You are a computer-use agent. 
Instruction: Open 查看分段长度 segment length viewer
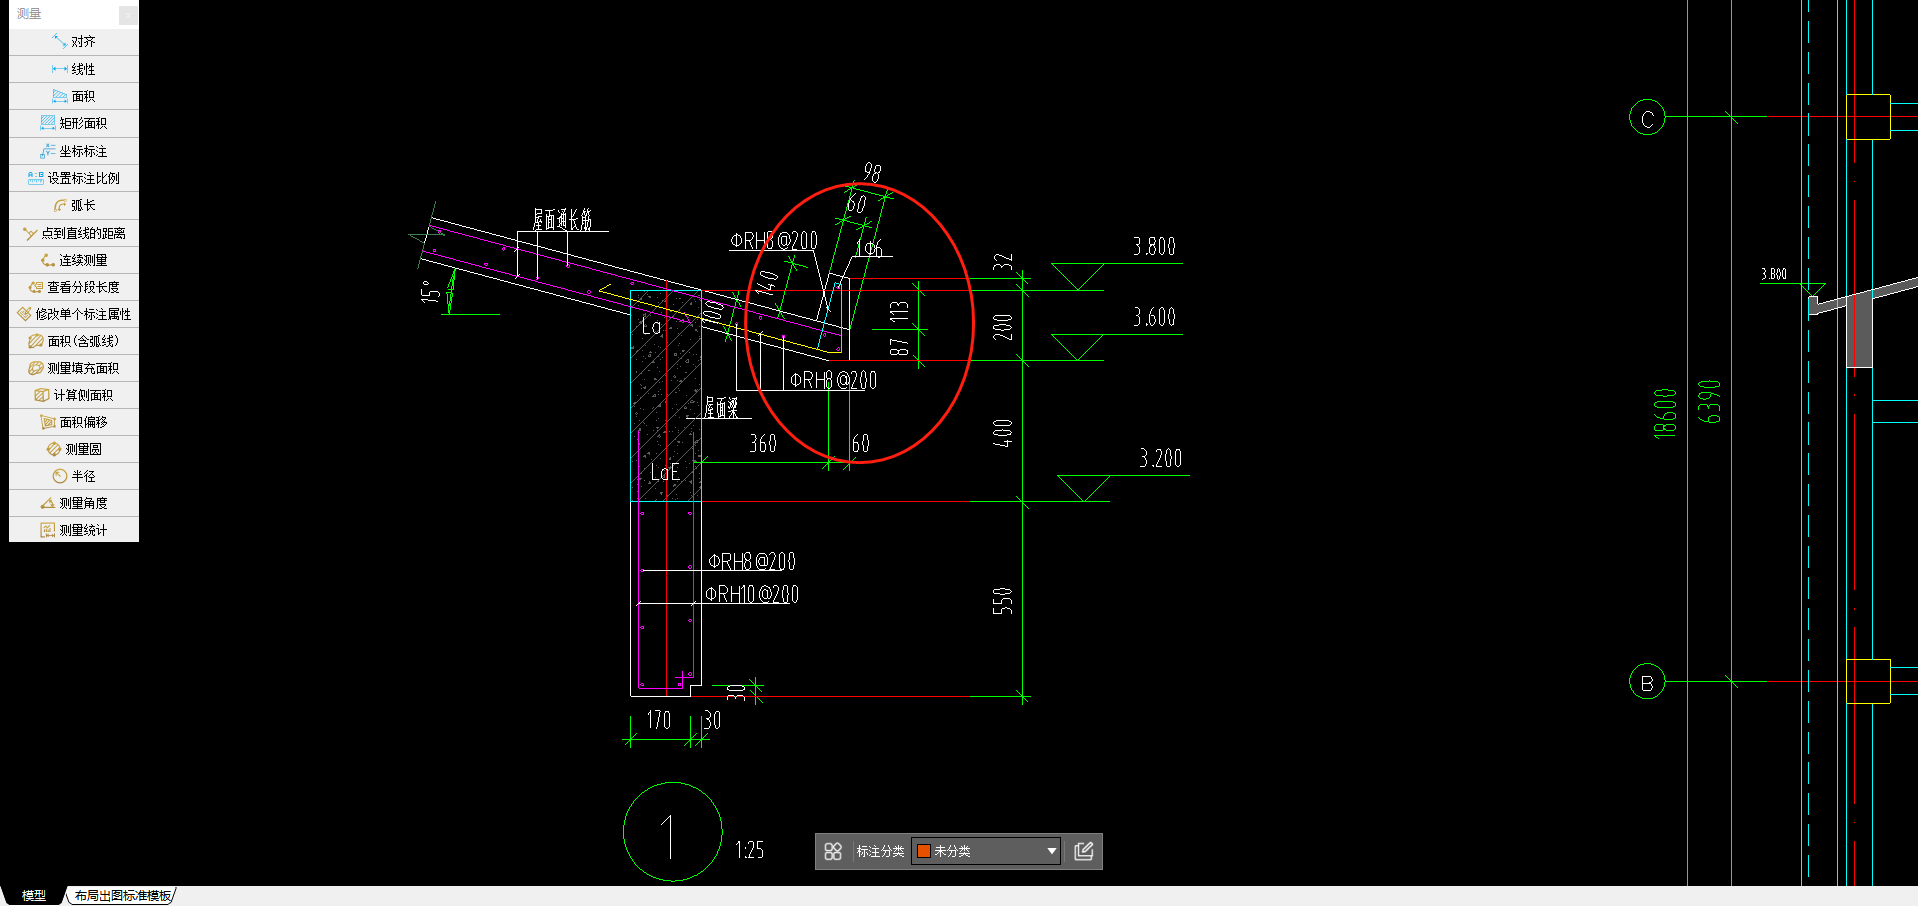pyautogui.click(x=74, y=287)
